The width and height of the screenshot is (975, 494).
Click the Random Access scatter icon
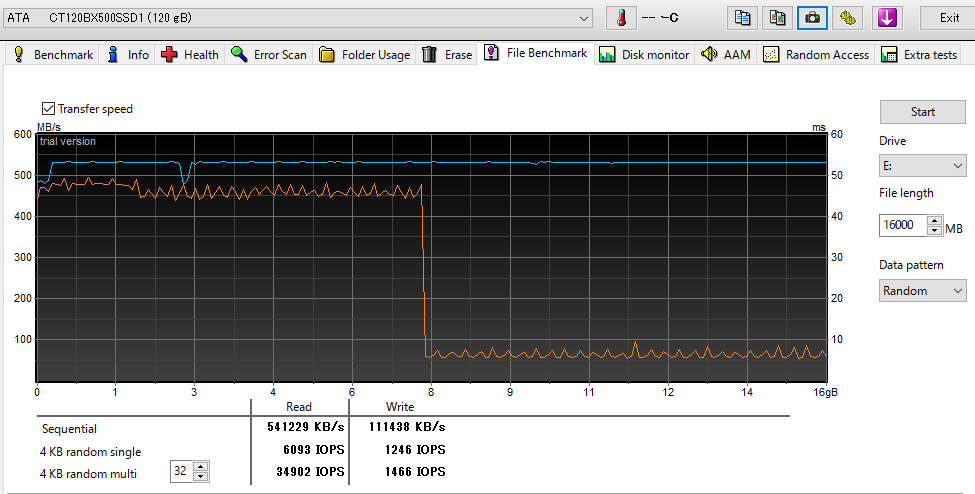771,55
